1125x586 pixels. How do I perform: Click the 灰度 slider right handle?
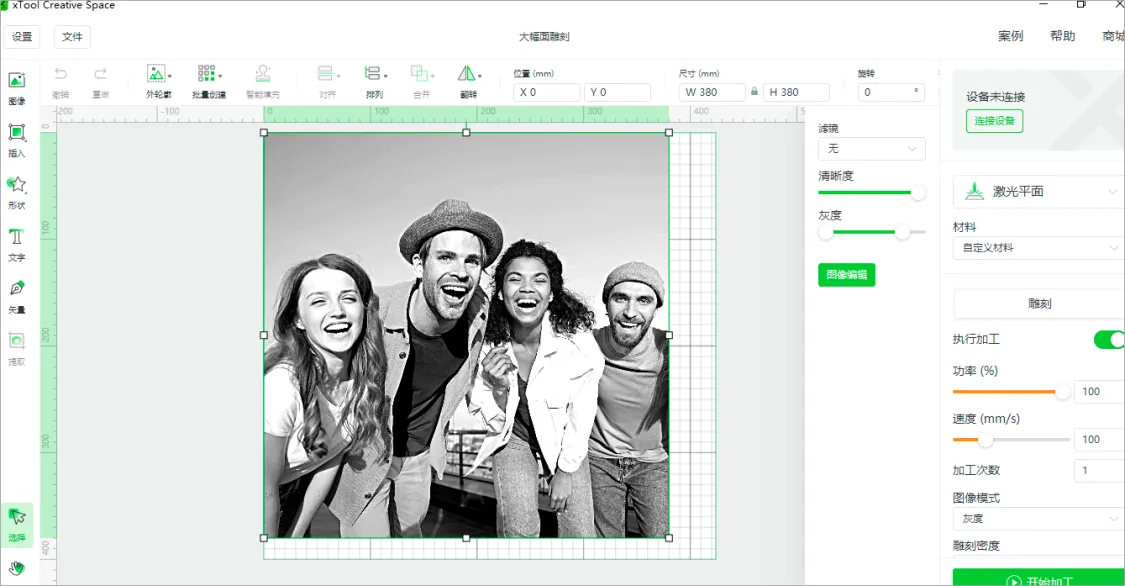(903, 232)
